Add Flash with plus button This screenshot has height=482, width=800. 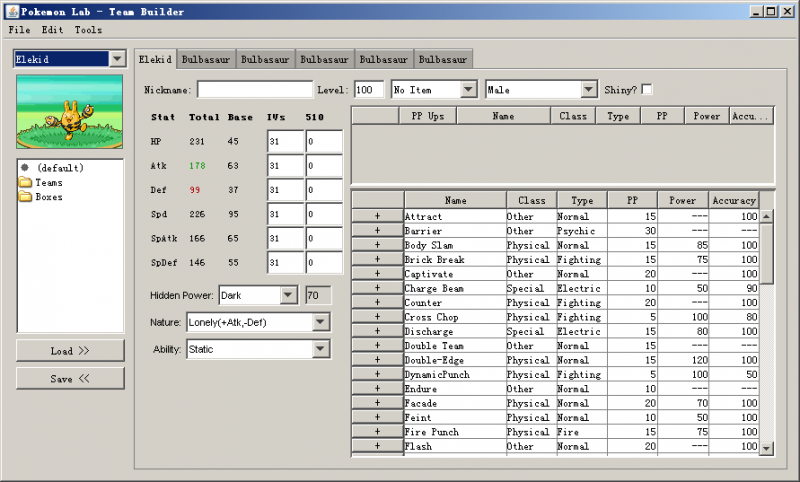coord(378,446)
